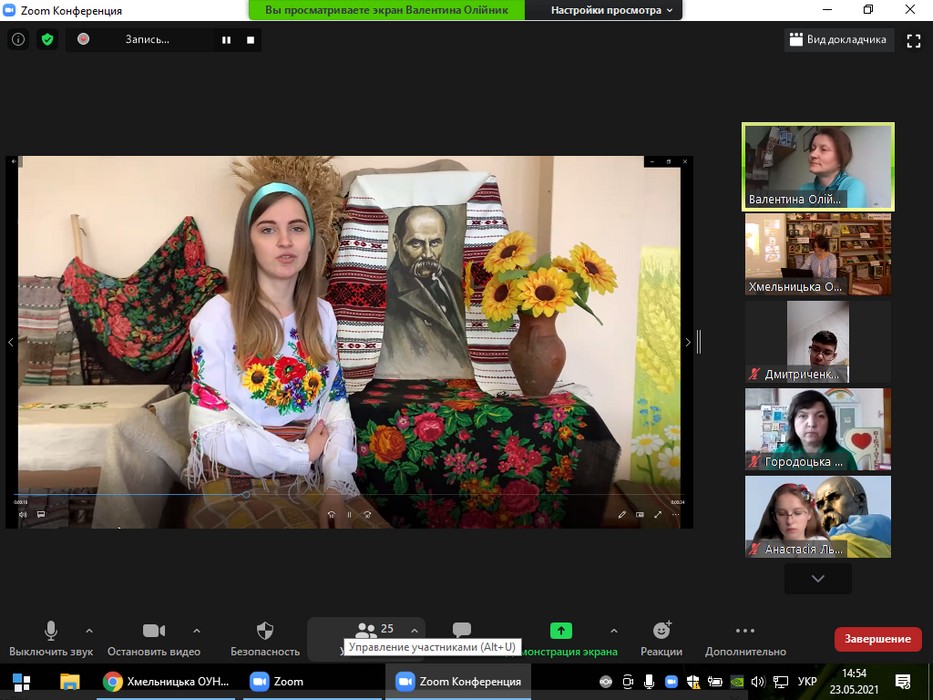Select Анастасія Ль... participant thumbnail
The height and width of the screenshot is (700, 933).
818,517
